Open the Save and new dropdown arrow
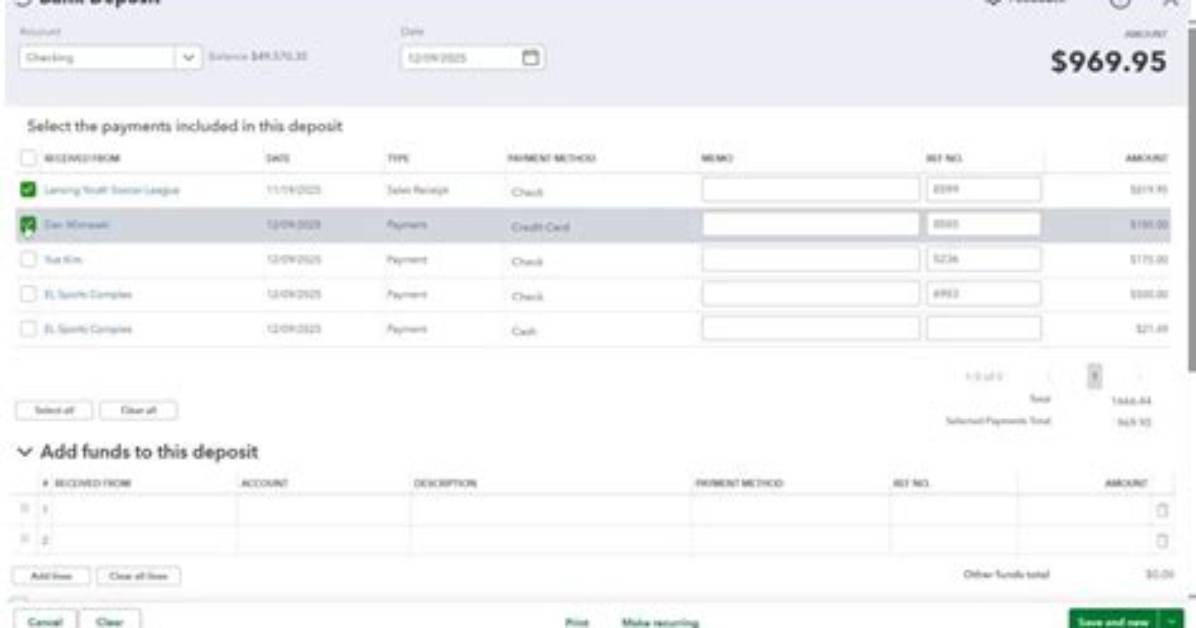Viewport: 1196px width, 628px height. coord(1171,622)
